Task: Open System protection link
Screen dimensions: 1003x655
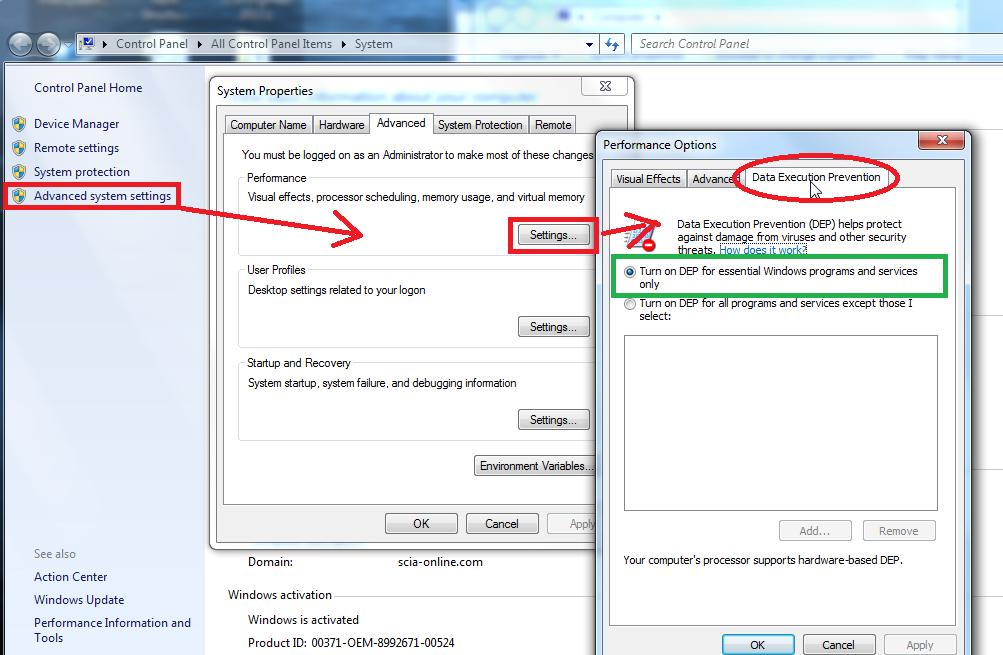Action: click(x=82, y=171)
